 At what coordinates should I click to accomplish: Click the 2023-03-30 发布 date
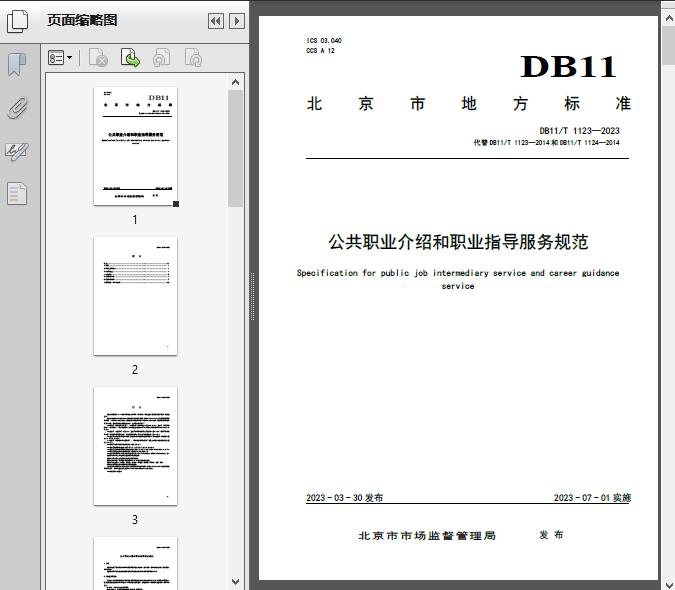(344, 497)
